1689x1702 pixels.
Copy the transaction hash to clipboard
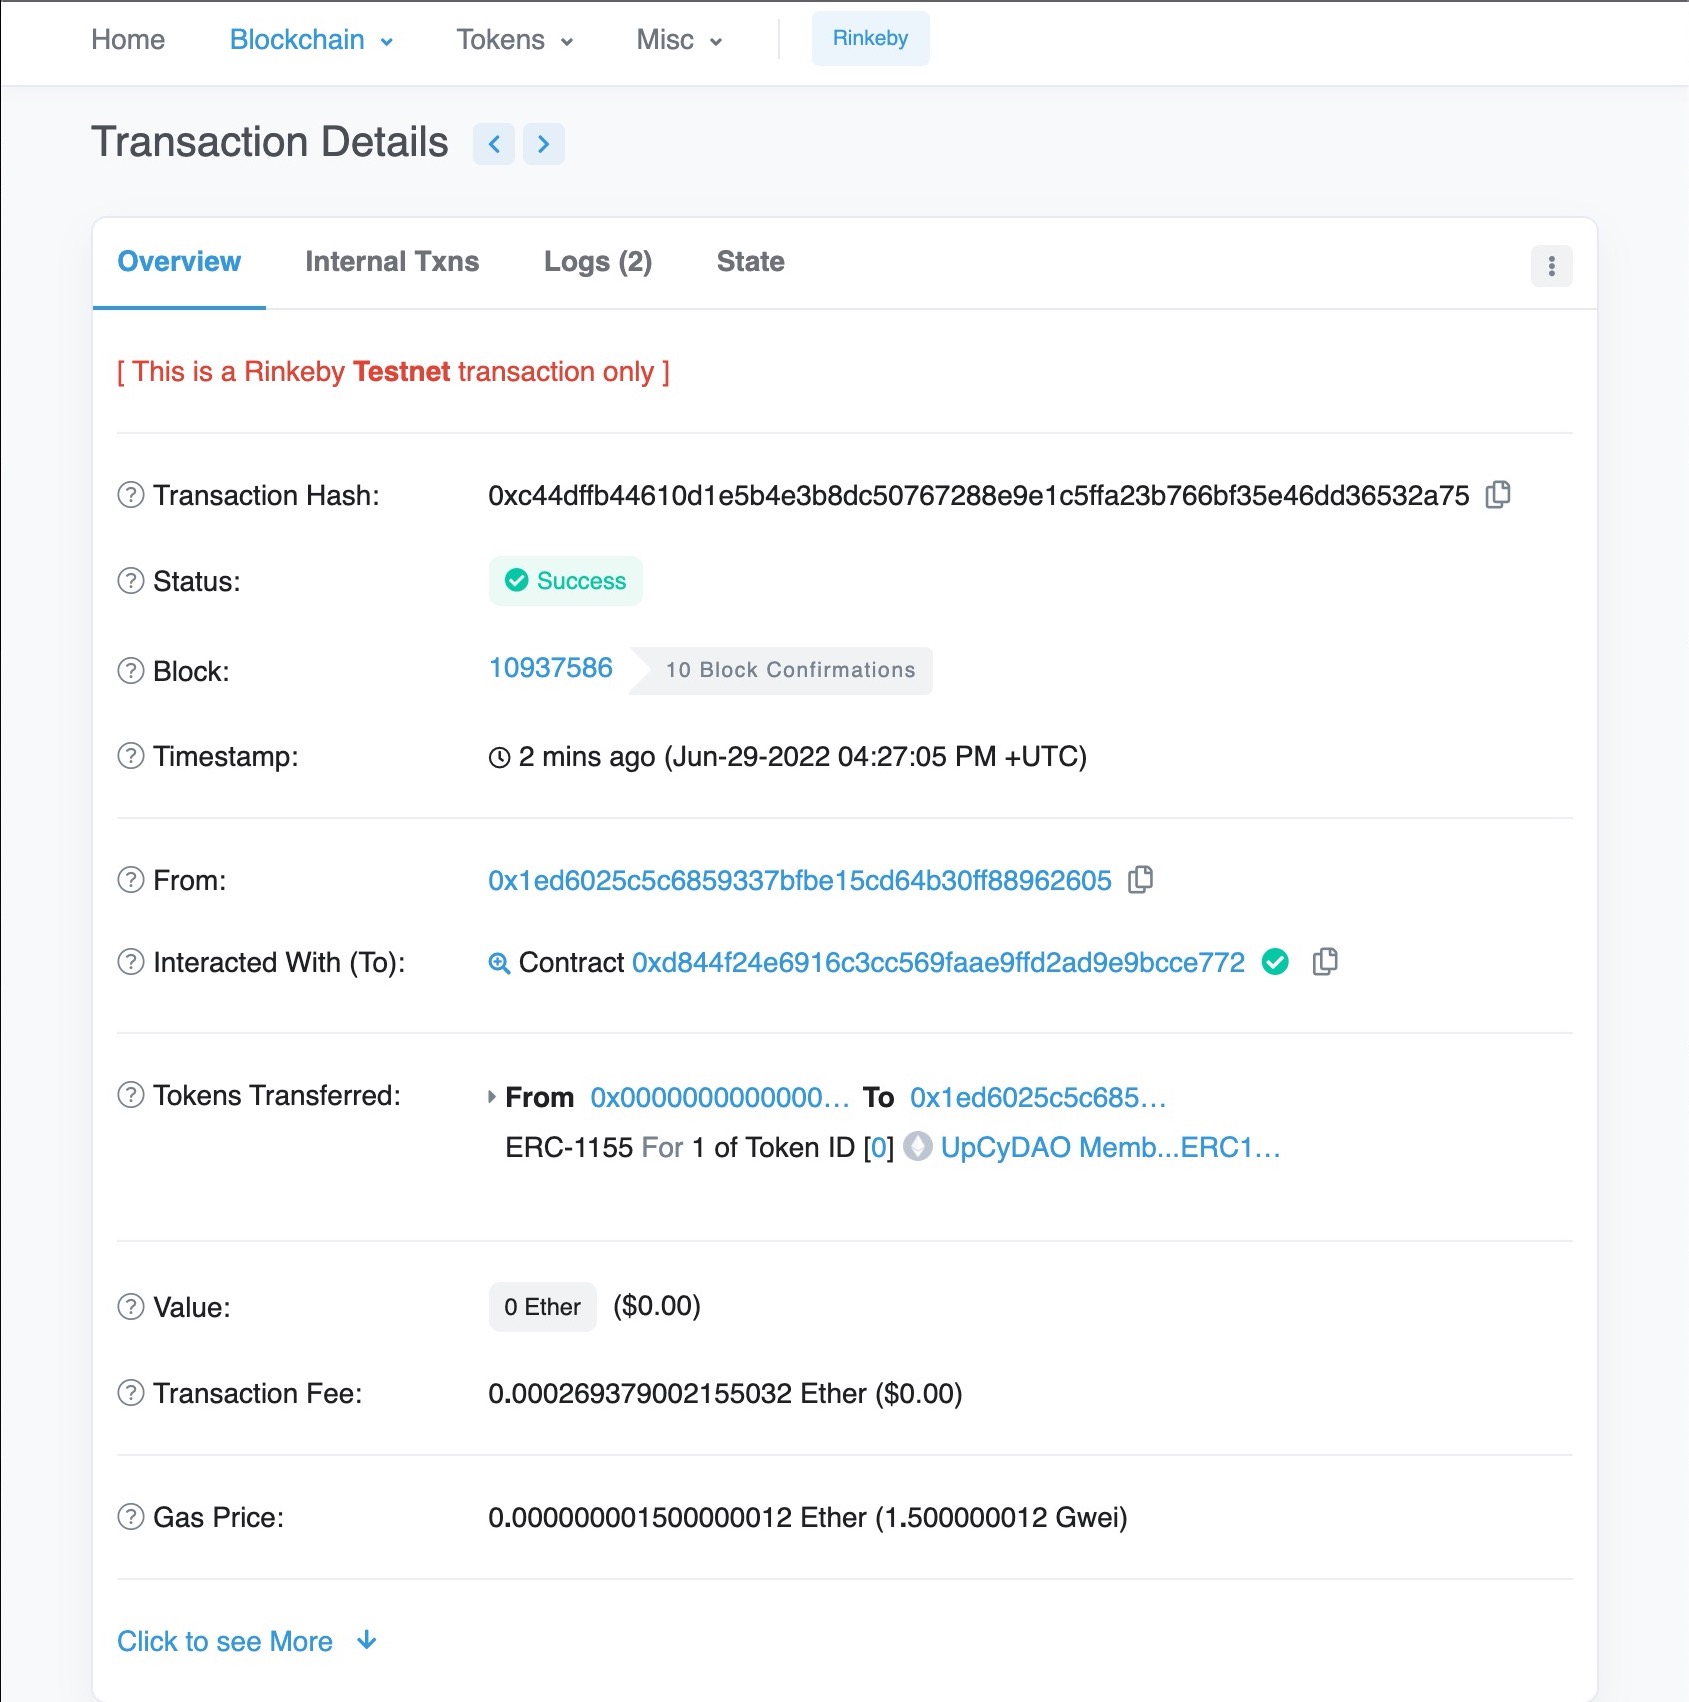coord(1497,495)
